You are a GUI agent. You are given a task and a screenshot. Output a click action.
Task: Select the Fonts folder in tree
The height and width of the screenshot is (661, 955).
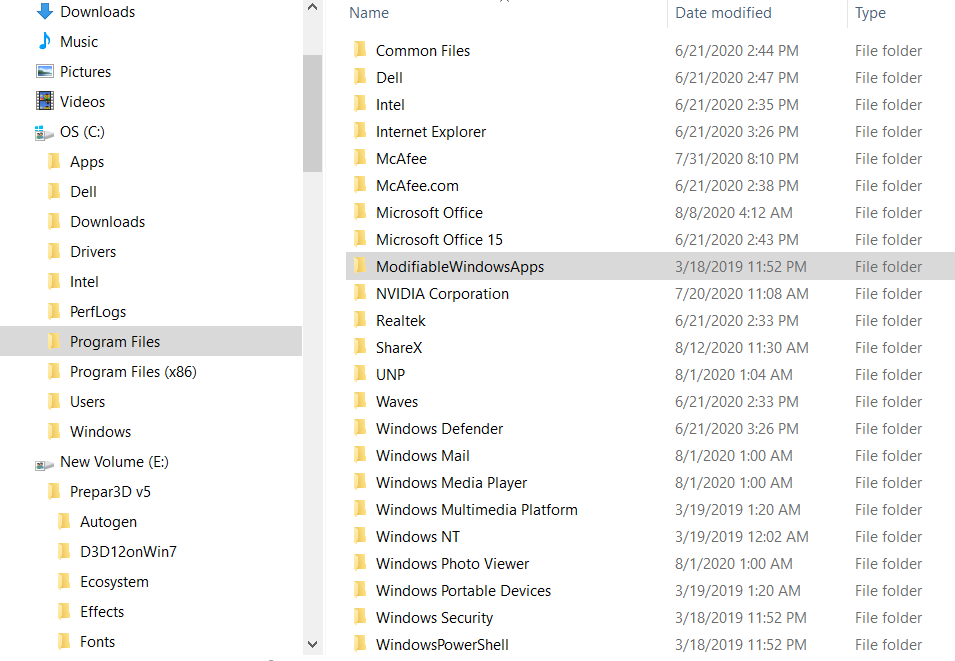(97, 642)
